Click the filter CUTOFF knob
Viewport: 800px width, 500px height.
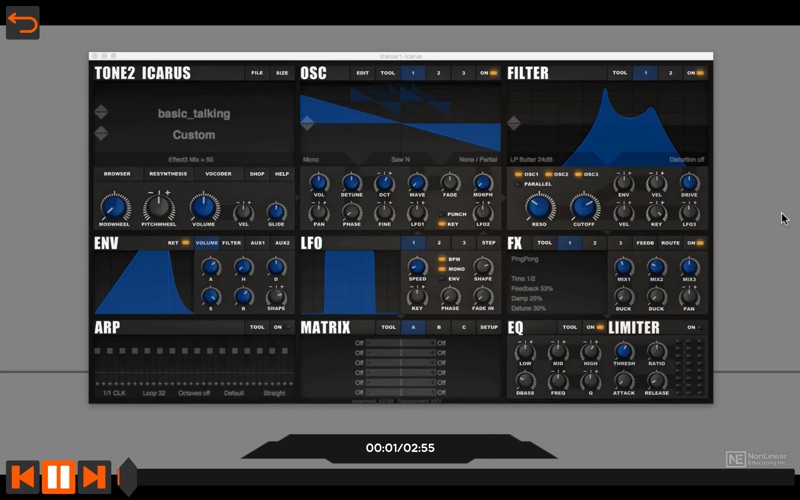point(584,207)
